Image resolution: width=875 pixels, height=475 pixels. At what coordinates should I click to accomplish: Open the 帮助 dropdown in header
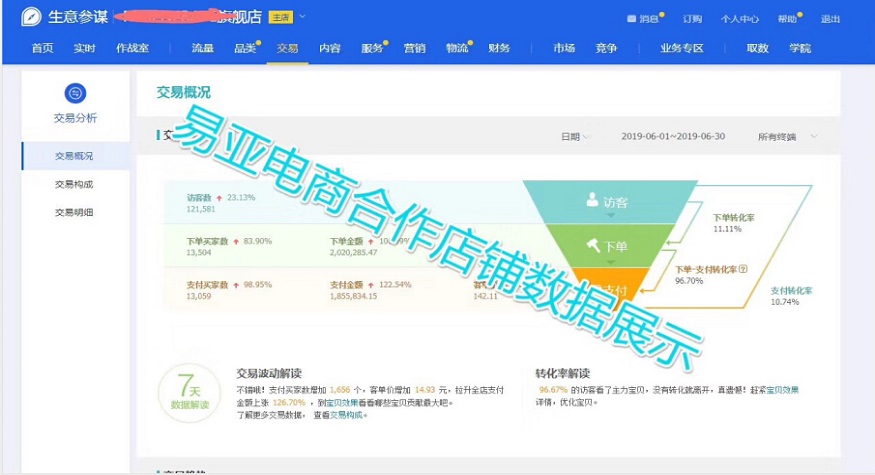click(x=791, y=19)
